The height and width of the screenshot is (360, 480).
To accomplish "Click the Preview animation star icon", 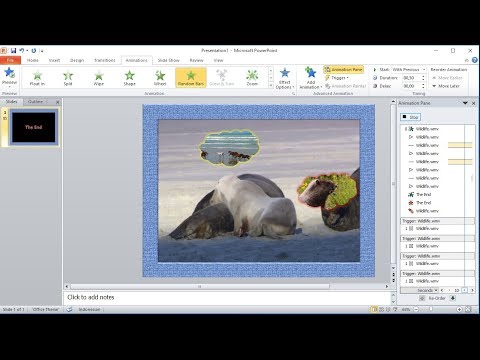I will [9, 72].
